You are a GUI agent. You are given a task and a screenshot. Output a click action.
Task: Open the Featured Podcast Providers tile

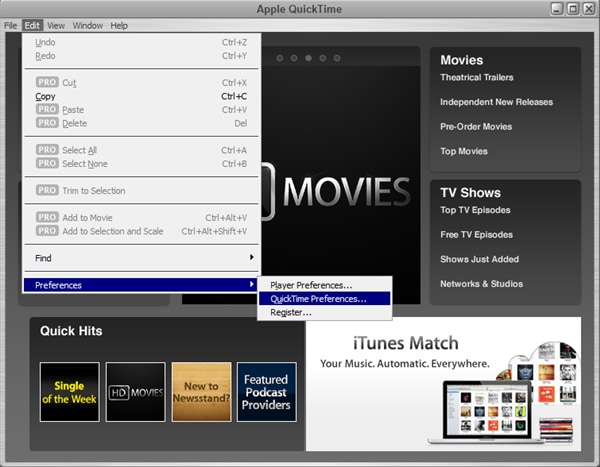[267, 392]
